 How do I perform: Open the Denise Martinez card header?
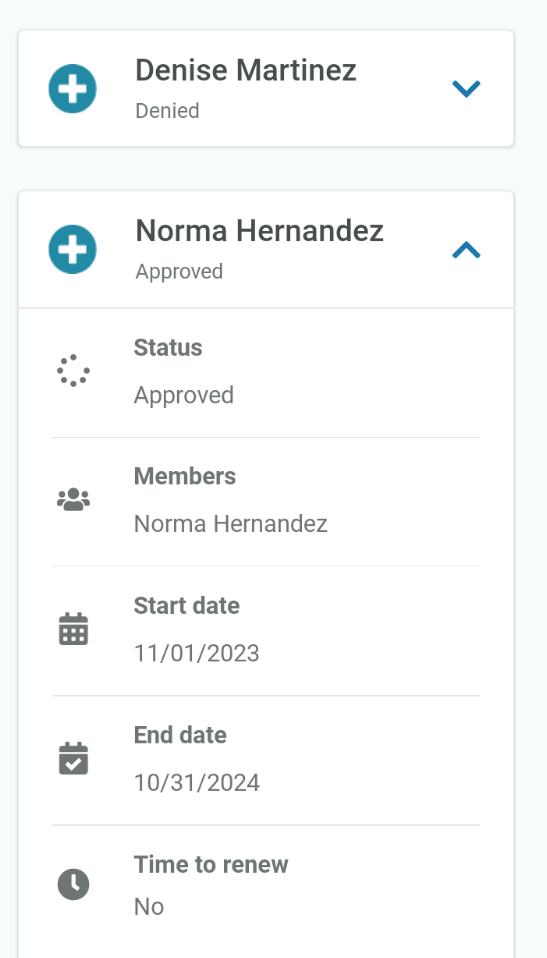pyautogui.click(x=266, y=89)
